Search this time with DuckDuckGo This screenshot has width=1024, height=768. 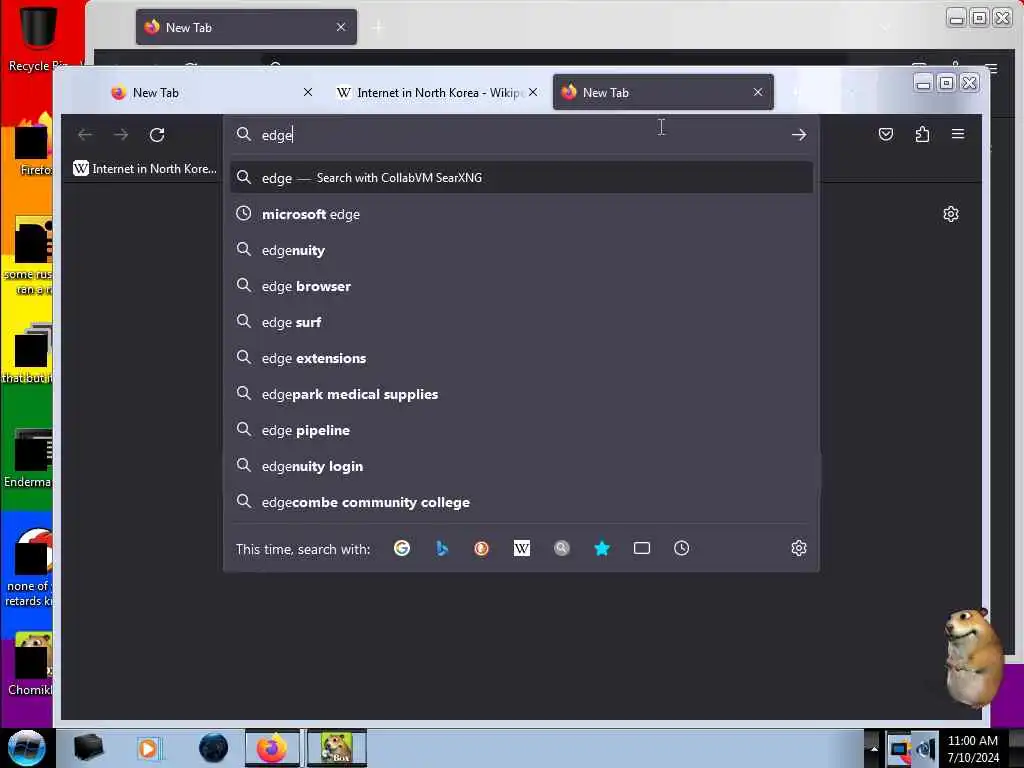[481, 549]
